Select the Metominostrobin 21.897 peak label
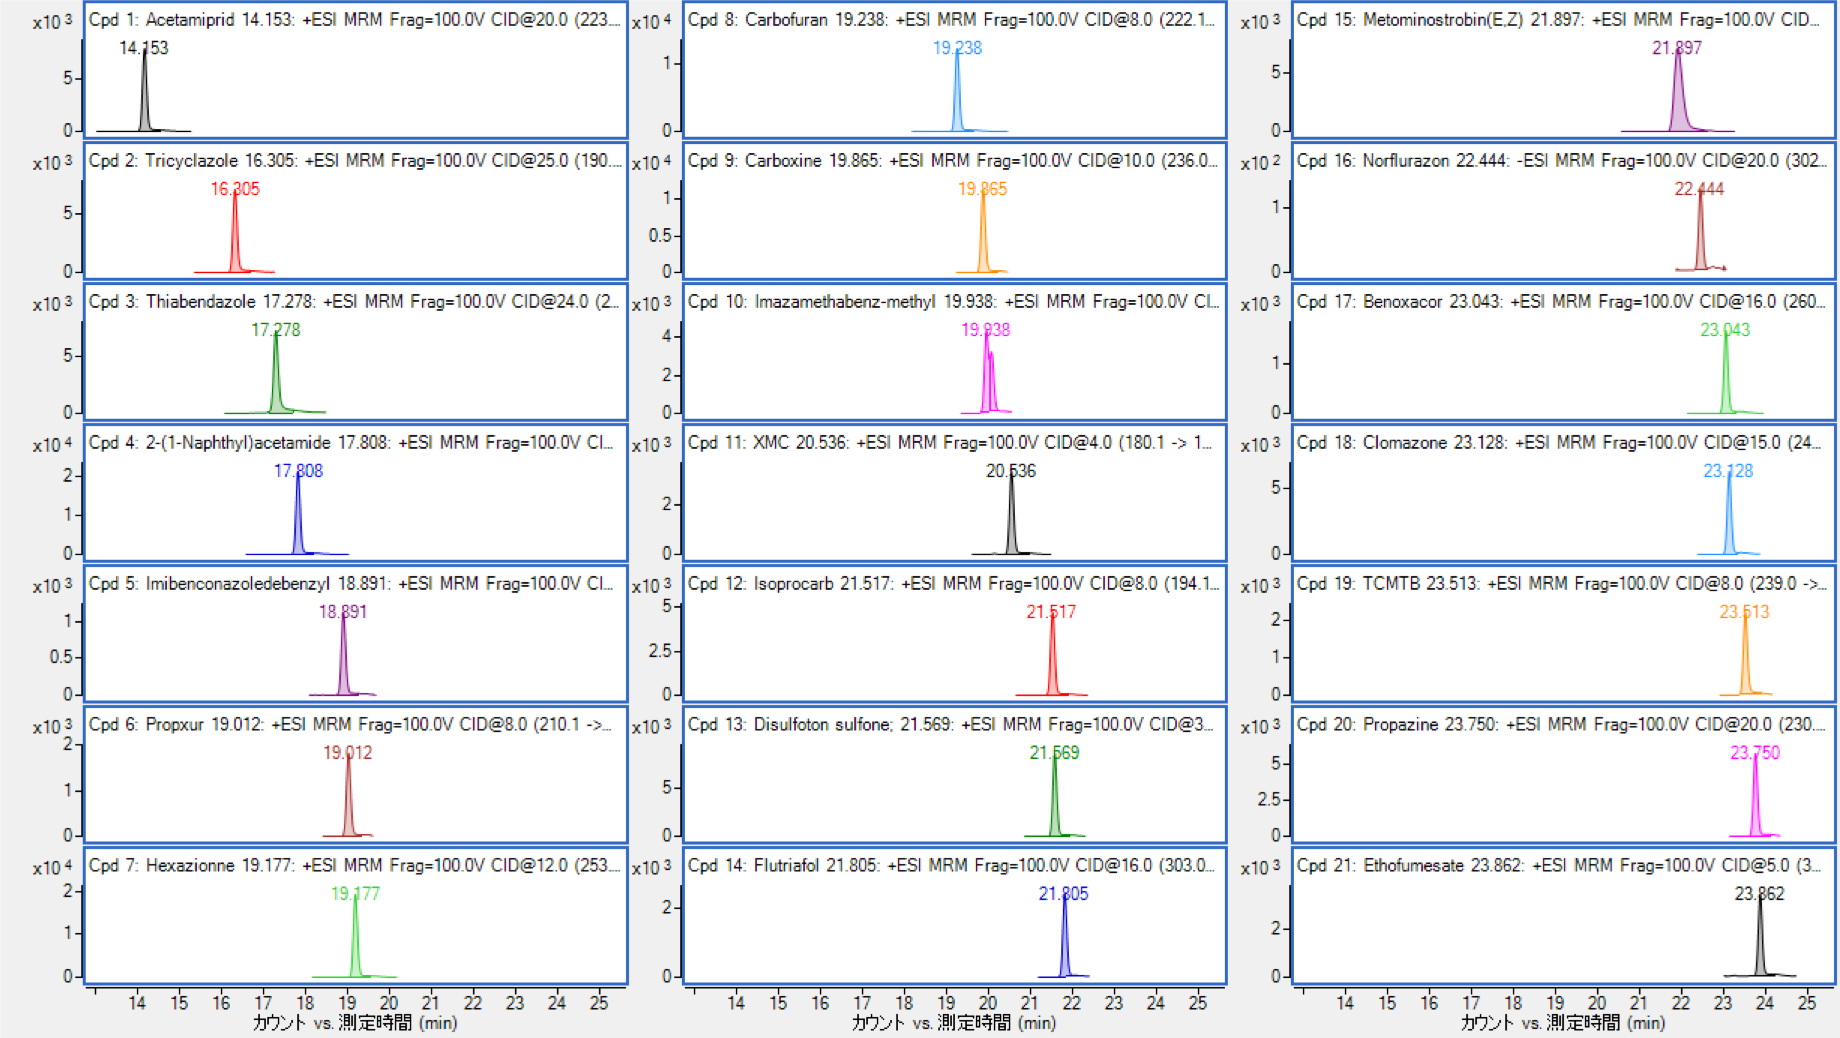1840x1038 pixels. (1677, 48)
